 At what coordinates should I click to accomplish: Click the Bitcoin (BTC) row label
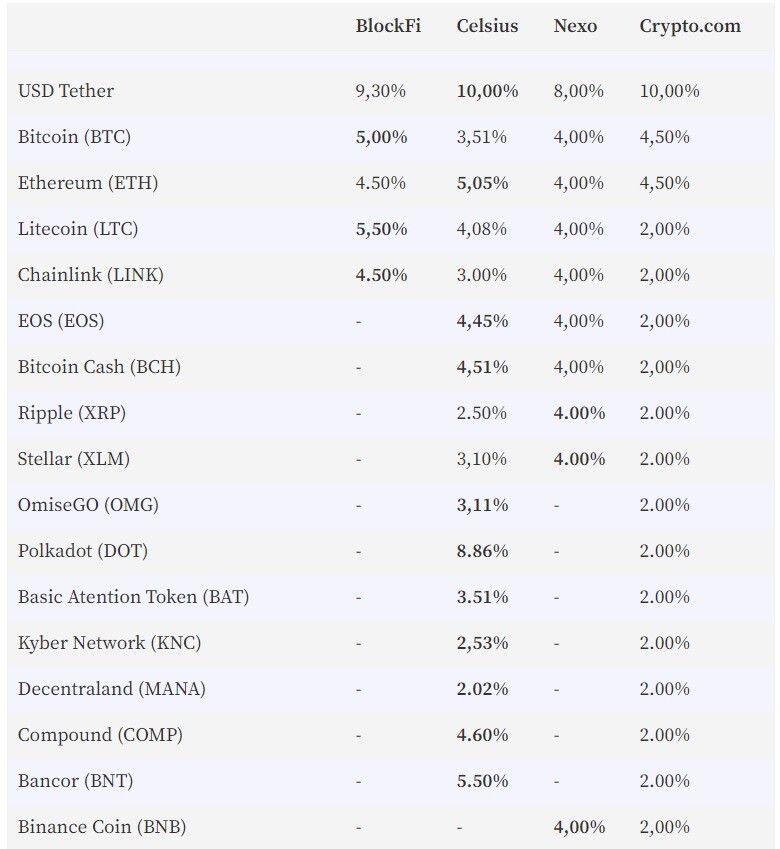point(74,137)
